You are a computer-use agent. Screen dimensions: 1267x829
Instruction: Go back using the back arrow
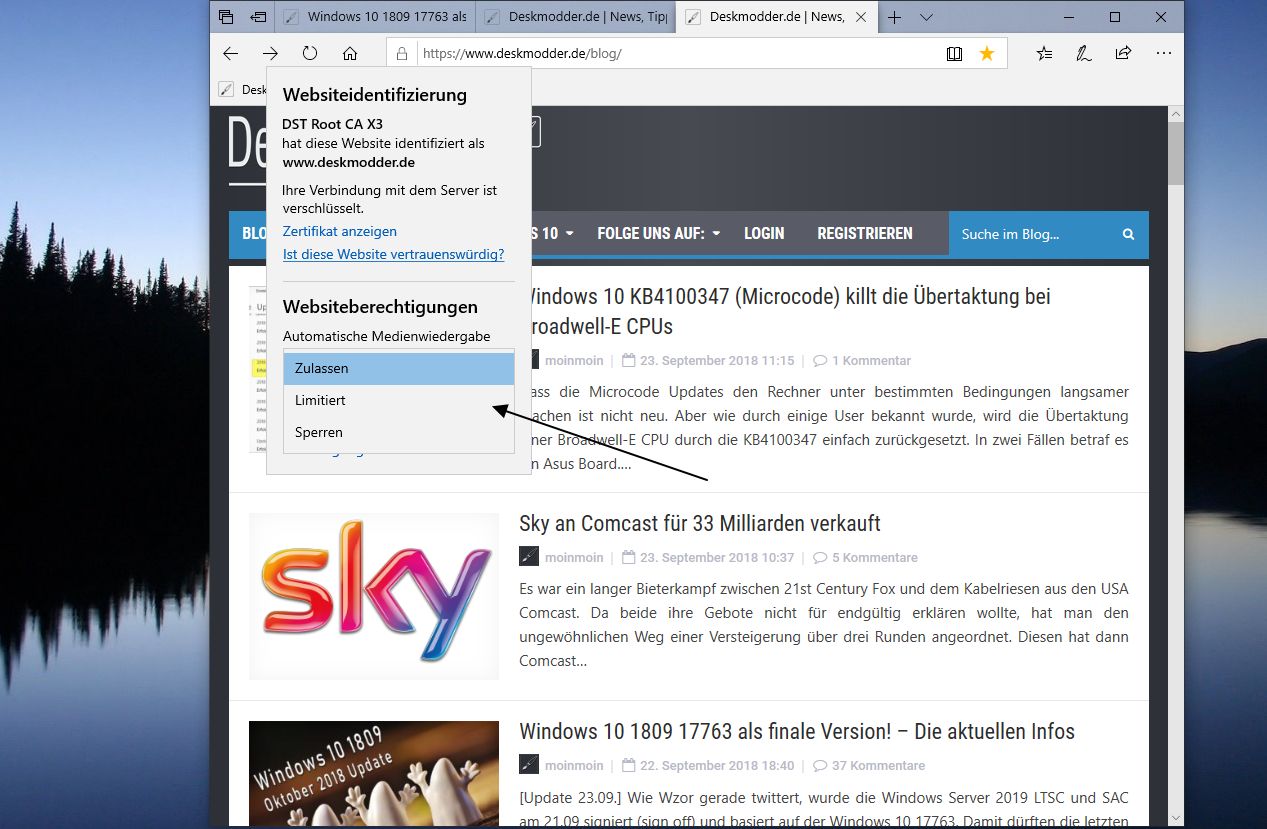click(x=231, y=53)
